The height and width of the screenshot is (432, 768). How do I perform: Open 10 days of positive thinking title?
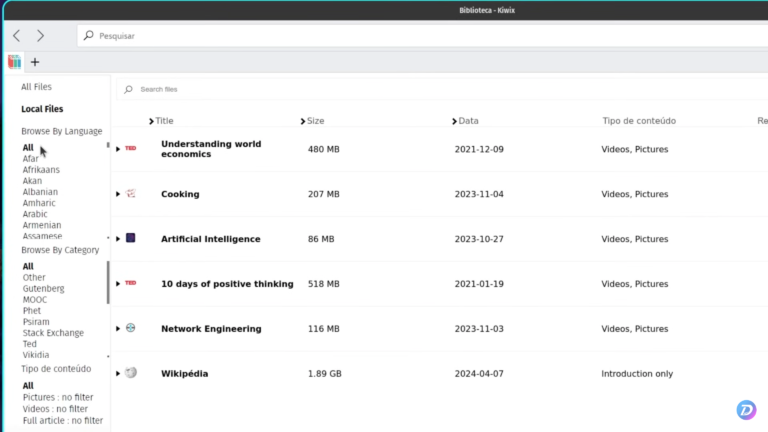[x=227, y=284]
